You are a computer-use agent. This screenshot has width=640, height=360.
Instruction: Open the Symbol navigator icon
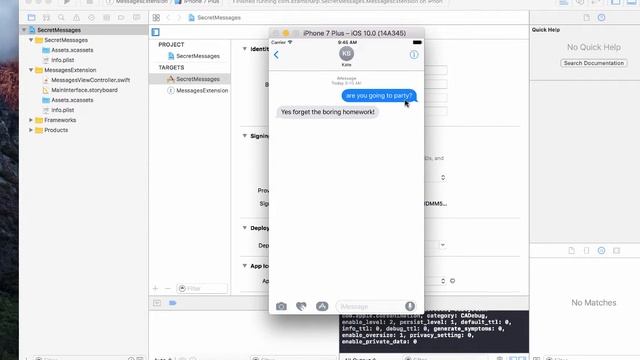[46, 18]
